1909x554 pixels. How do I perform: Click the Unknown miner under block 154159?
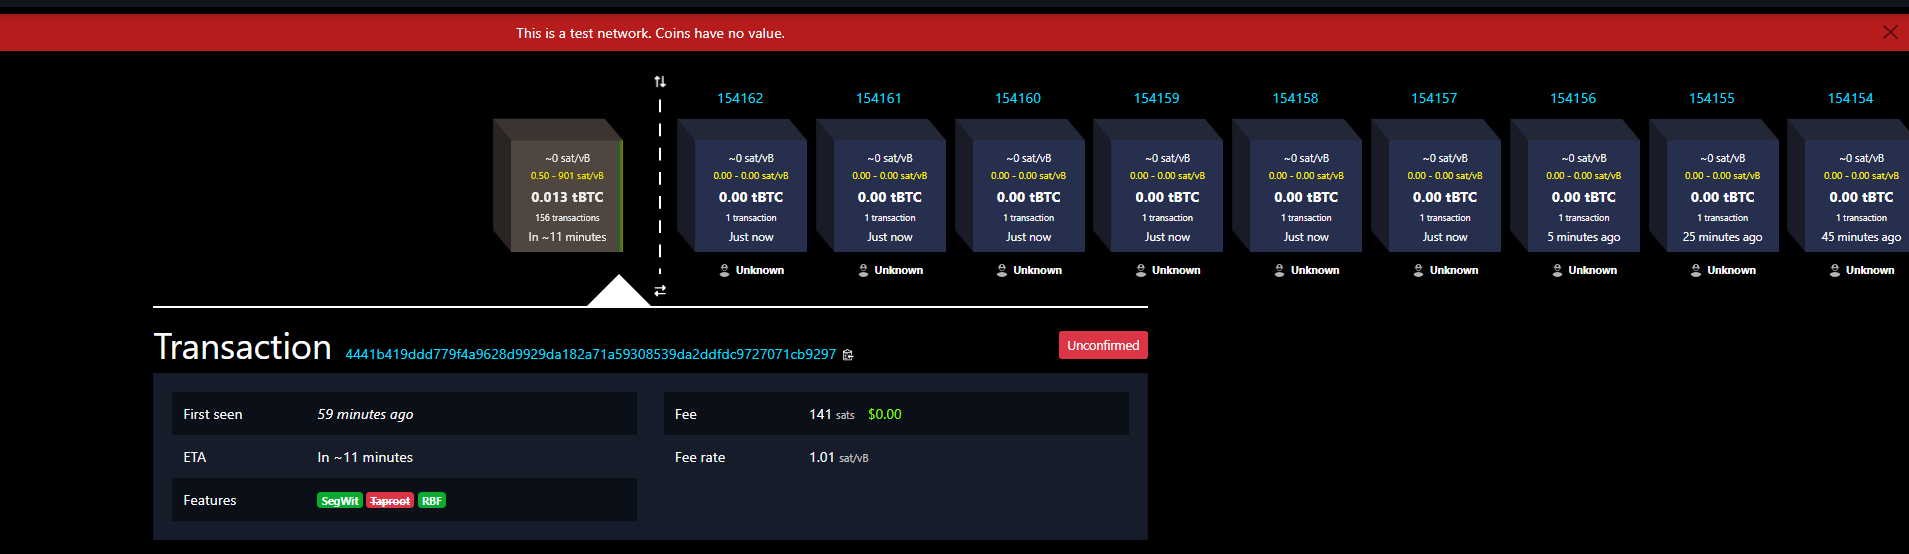[1168, 270]
